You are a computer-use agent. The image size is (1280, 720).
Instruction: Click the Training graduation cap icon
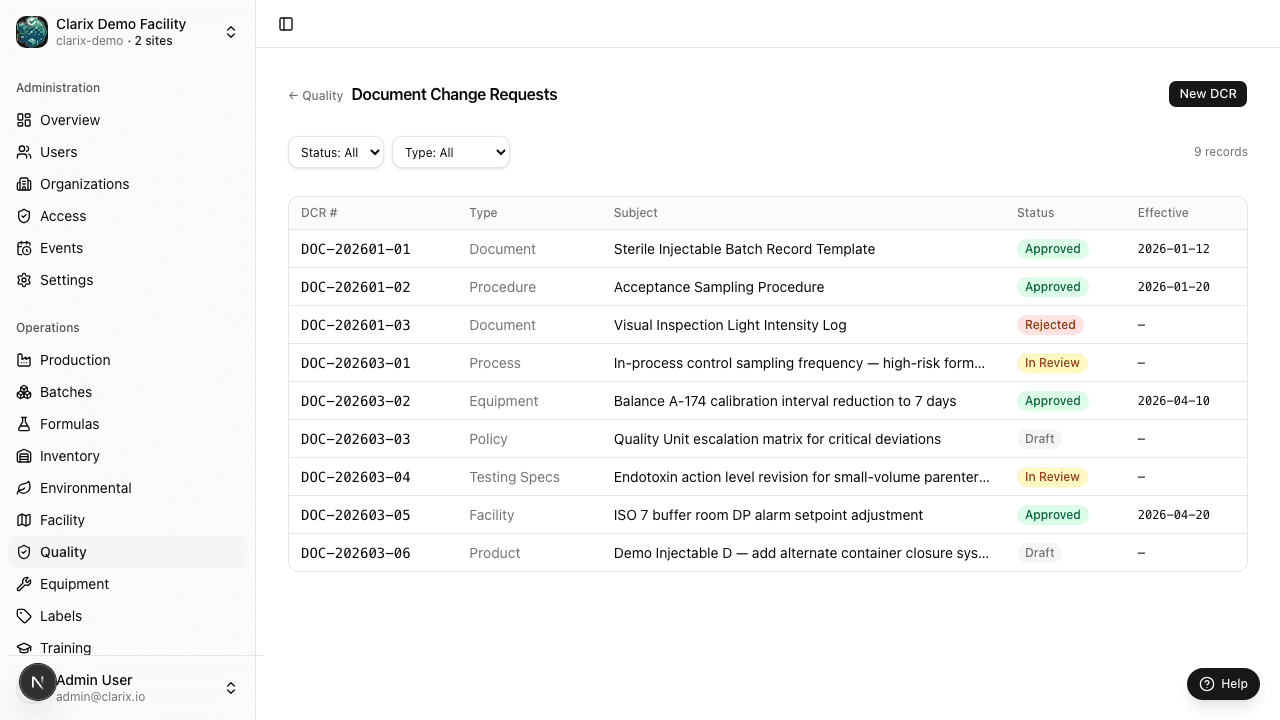coord(24,648)
